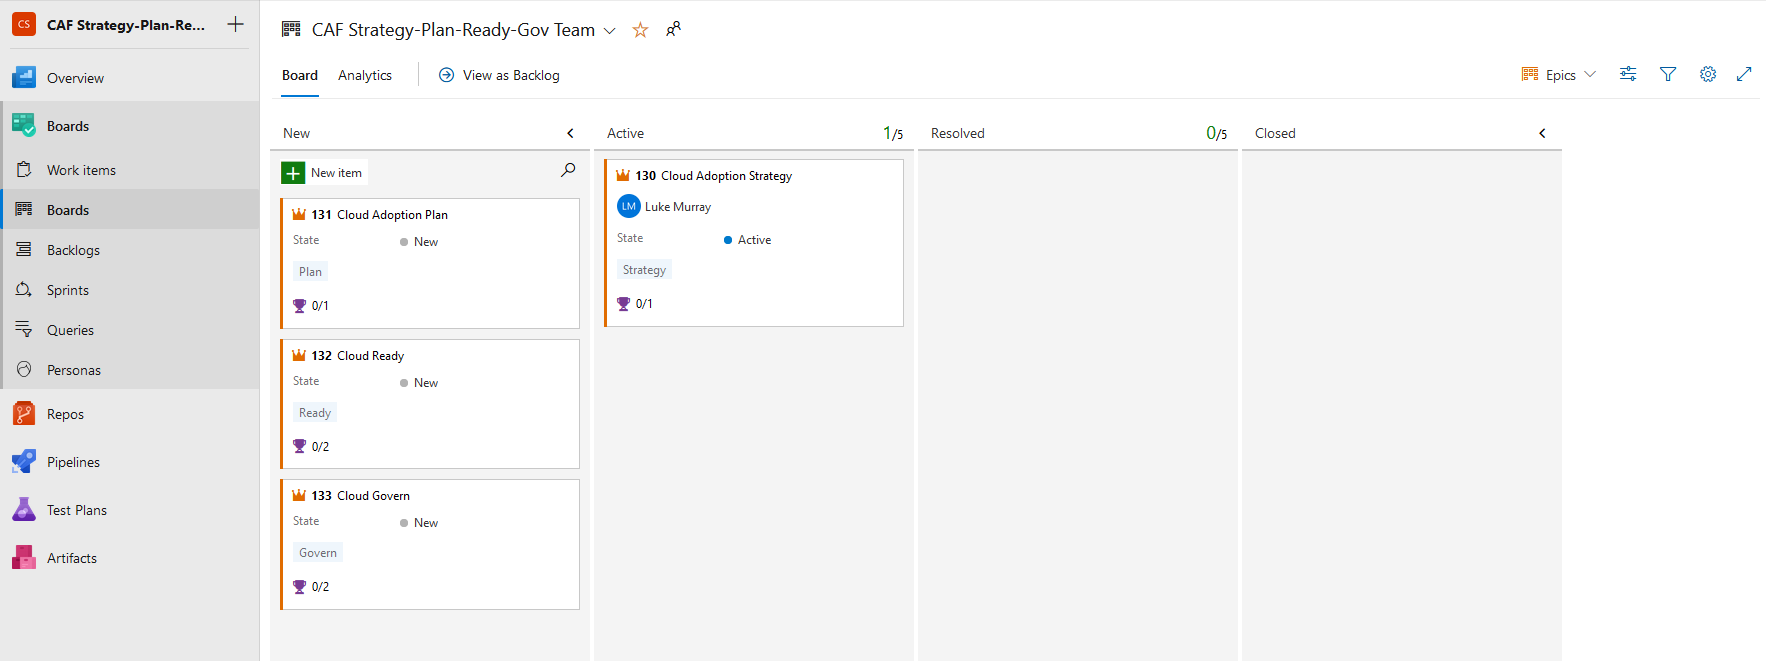The width and height of the screenshot is (1766, 661).
Task: Open State dropdown on Cloud Ready card
Action: (x=419, y=383)
